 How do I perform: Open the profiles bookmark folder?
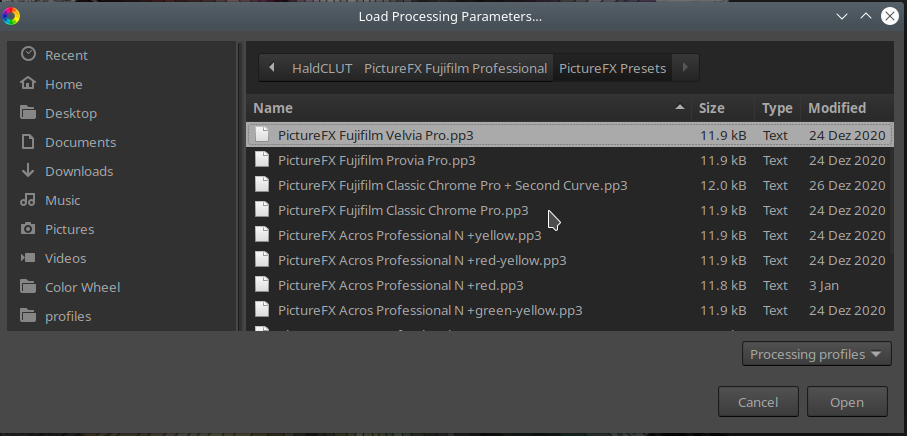pos(67,316)
